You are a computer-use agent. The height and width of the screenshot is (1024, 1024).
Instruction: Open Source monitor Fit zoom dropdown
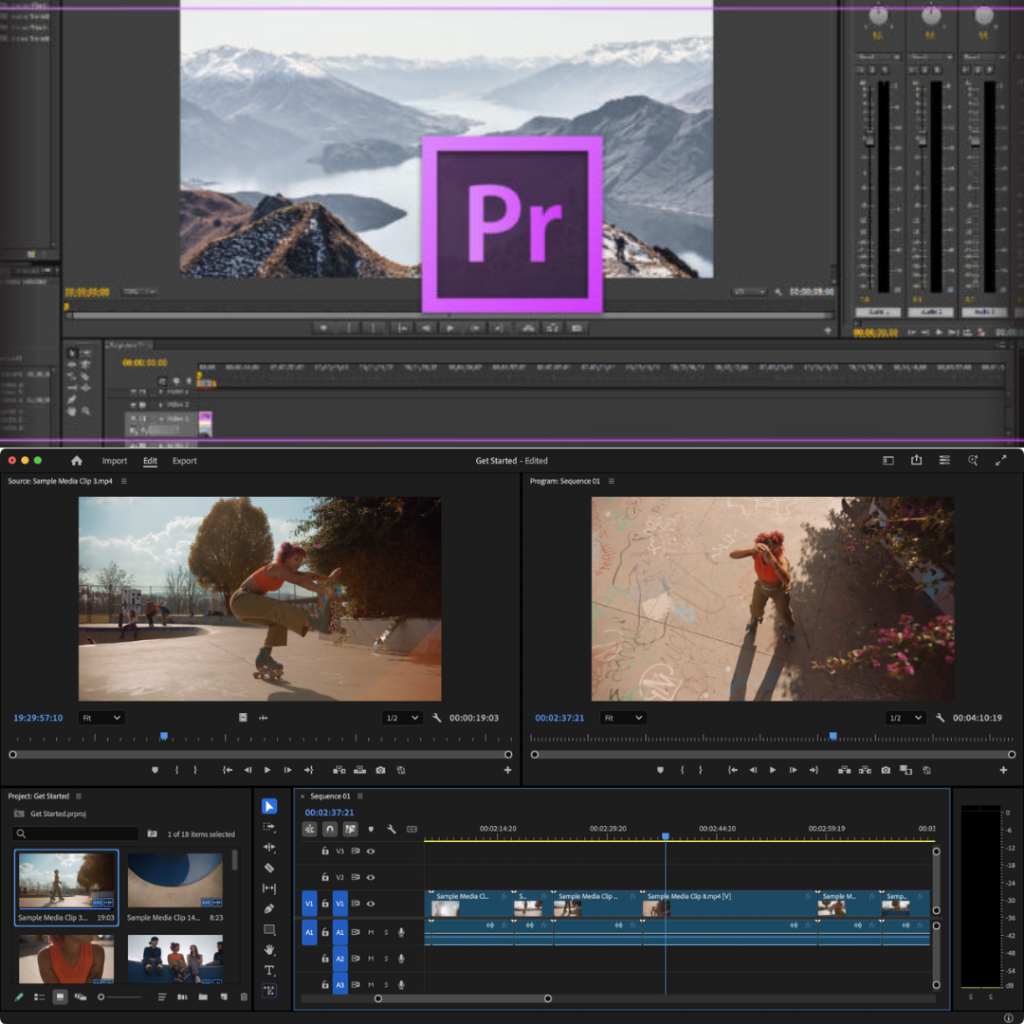coord(101,718)
